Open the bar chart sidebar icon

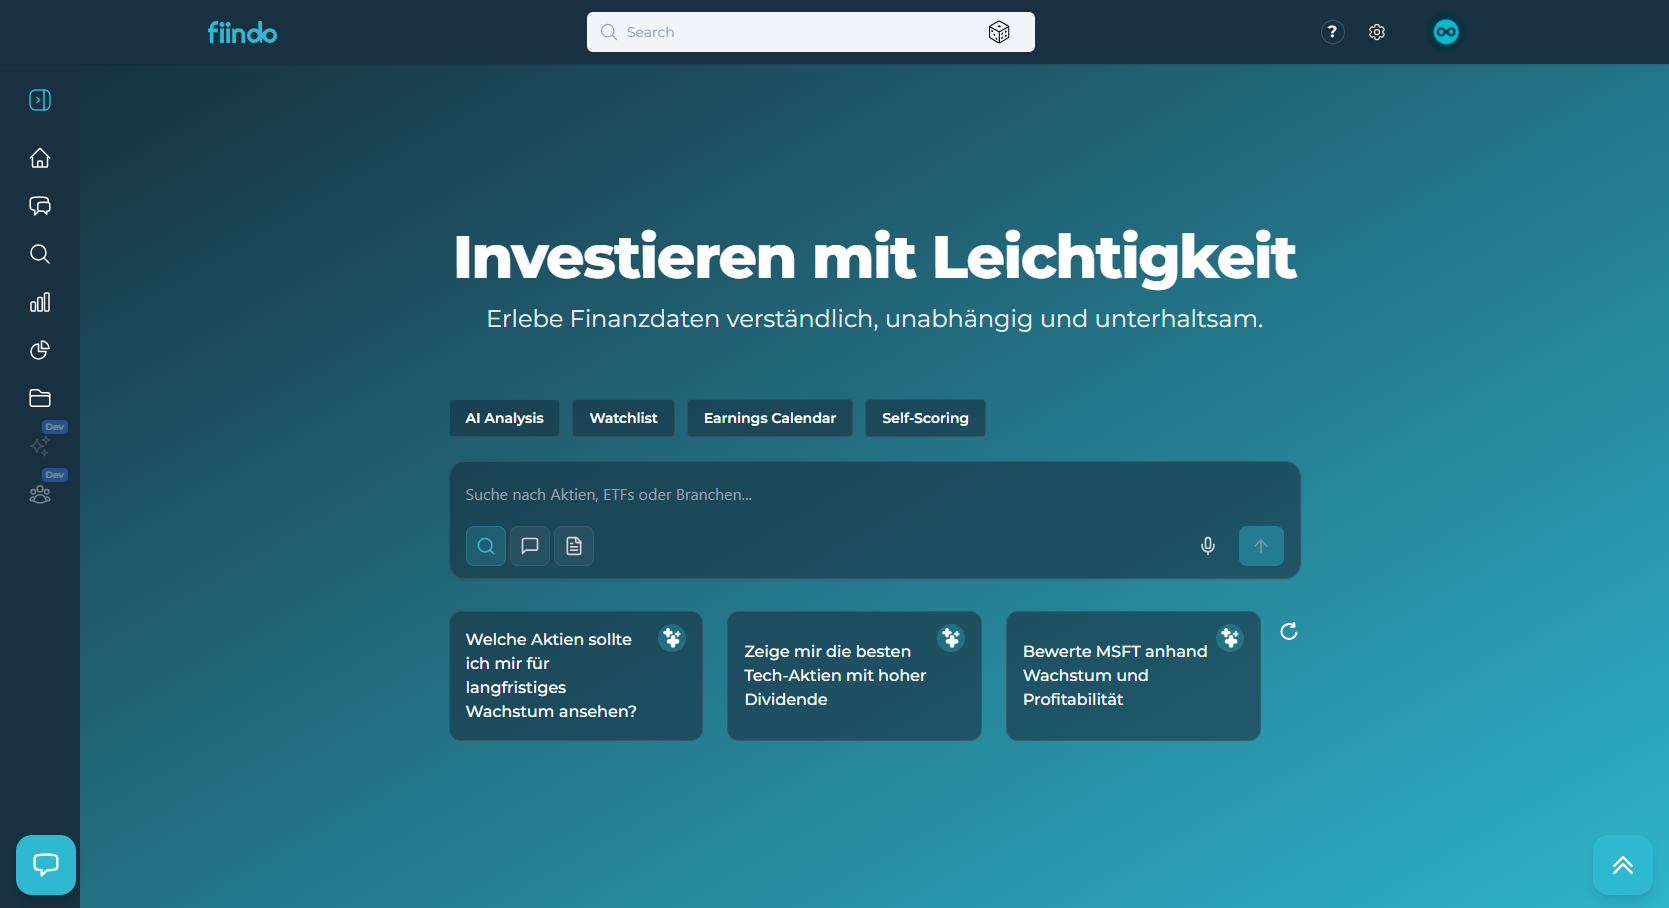pos(40,302)
